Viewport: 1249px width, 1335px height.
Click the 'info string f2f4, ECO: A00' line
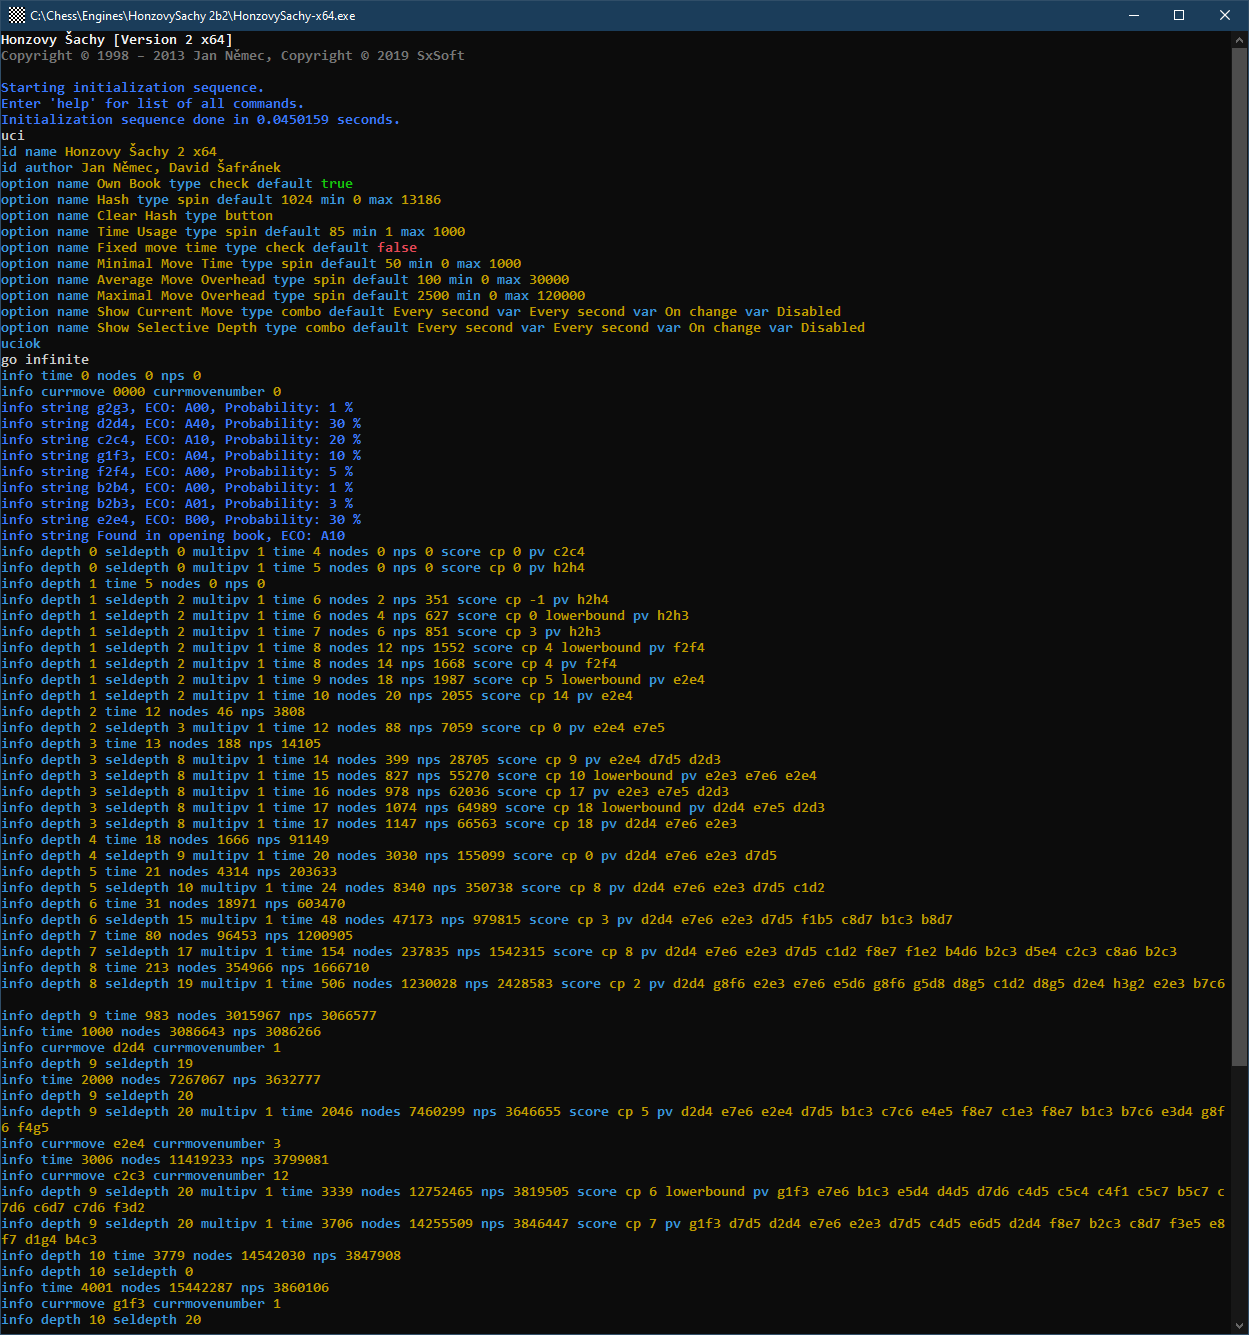tap(177, 472)
